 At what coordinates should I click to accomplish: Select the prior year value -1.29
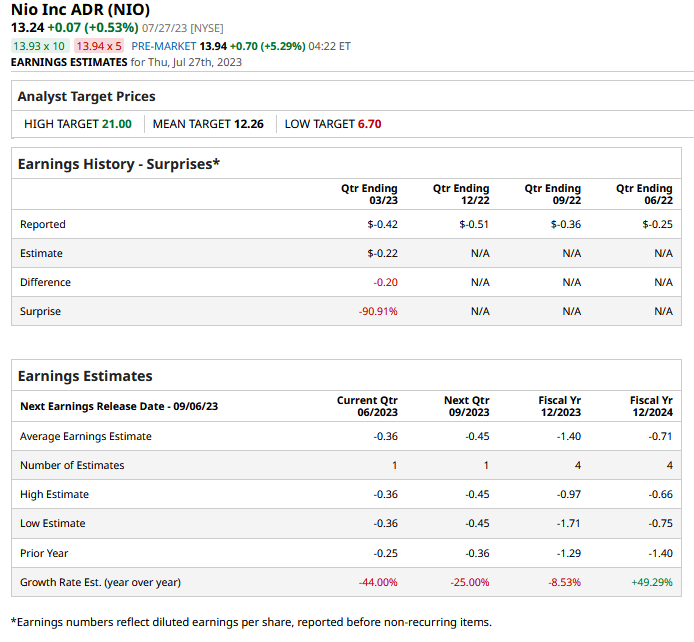pyautogui.click(x=569, y=553)
